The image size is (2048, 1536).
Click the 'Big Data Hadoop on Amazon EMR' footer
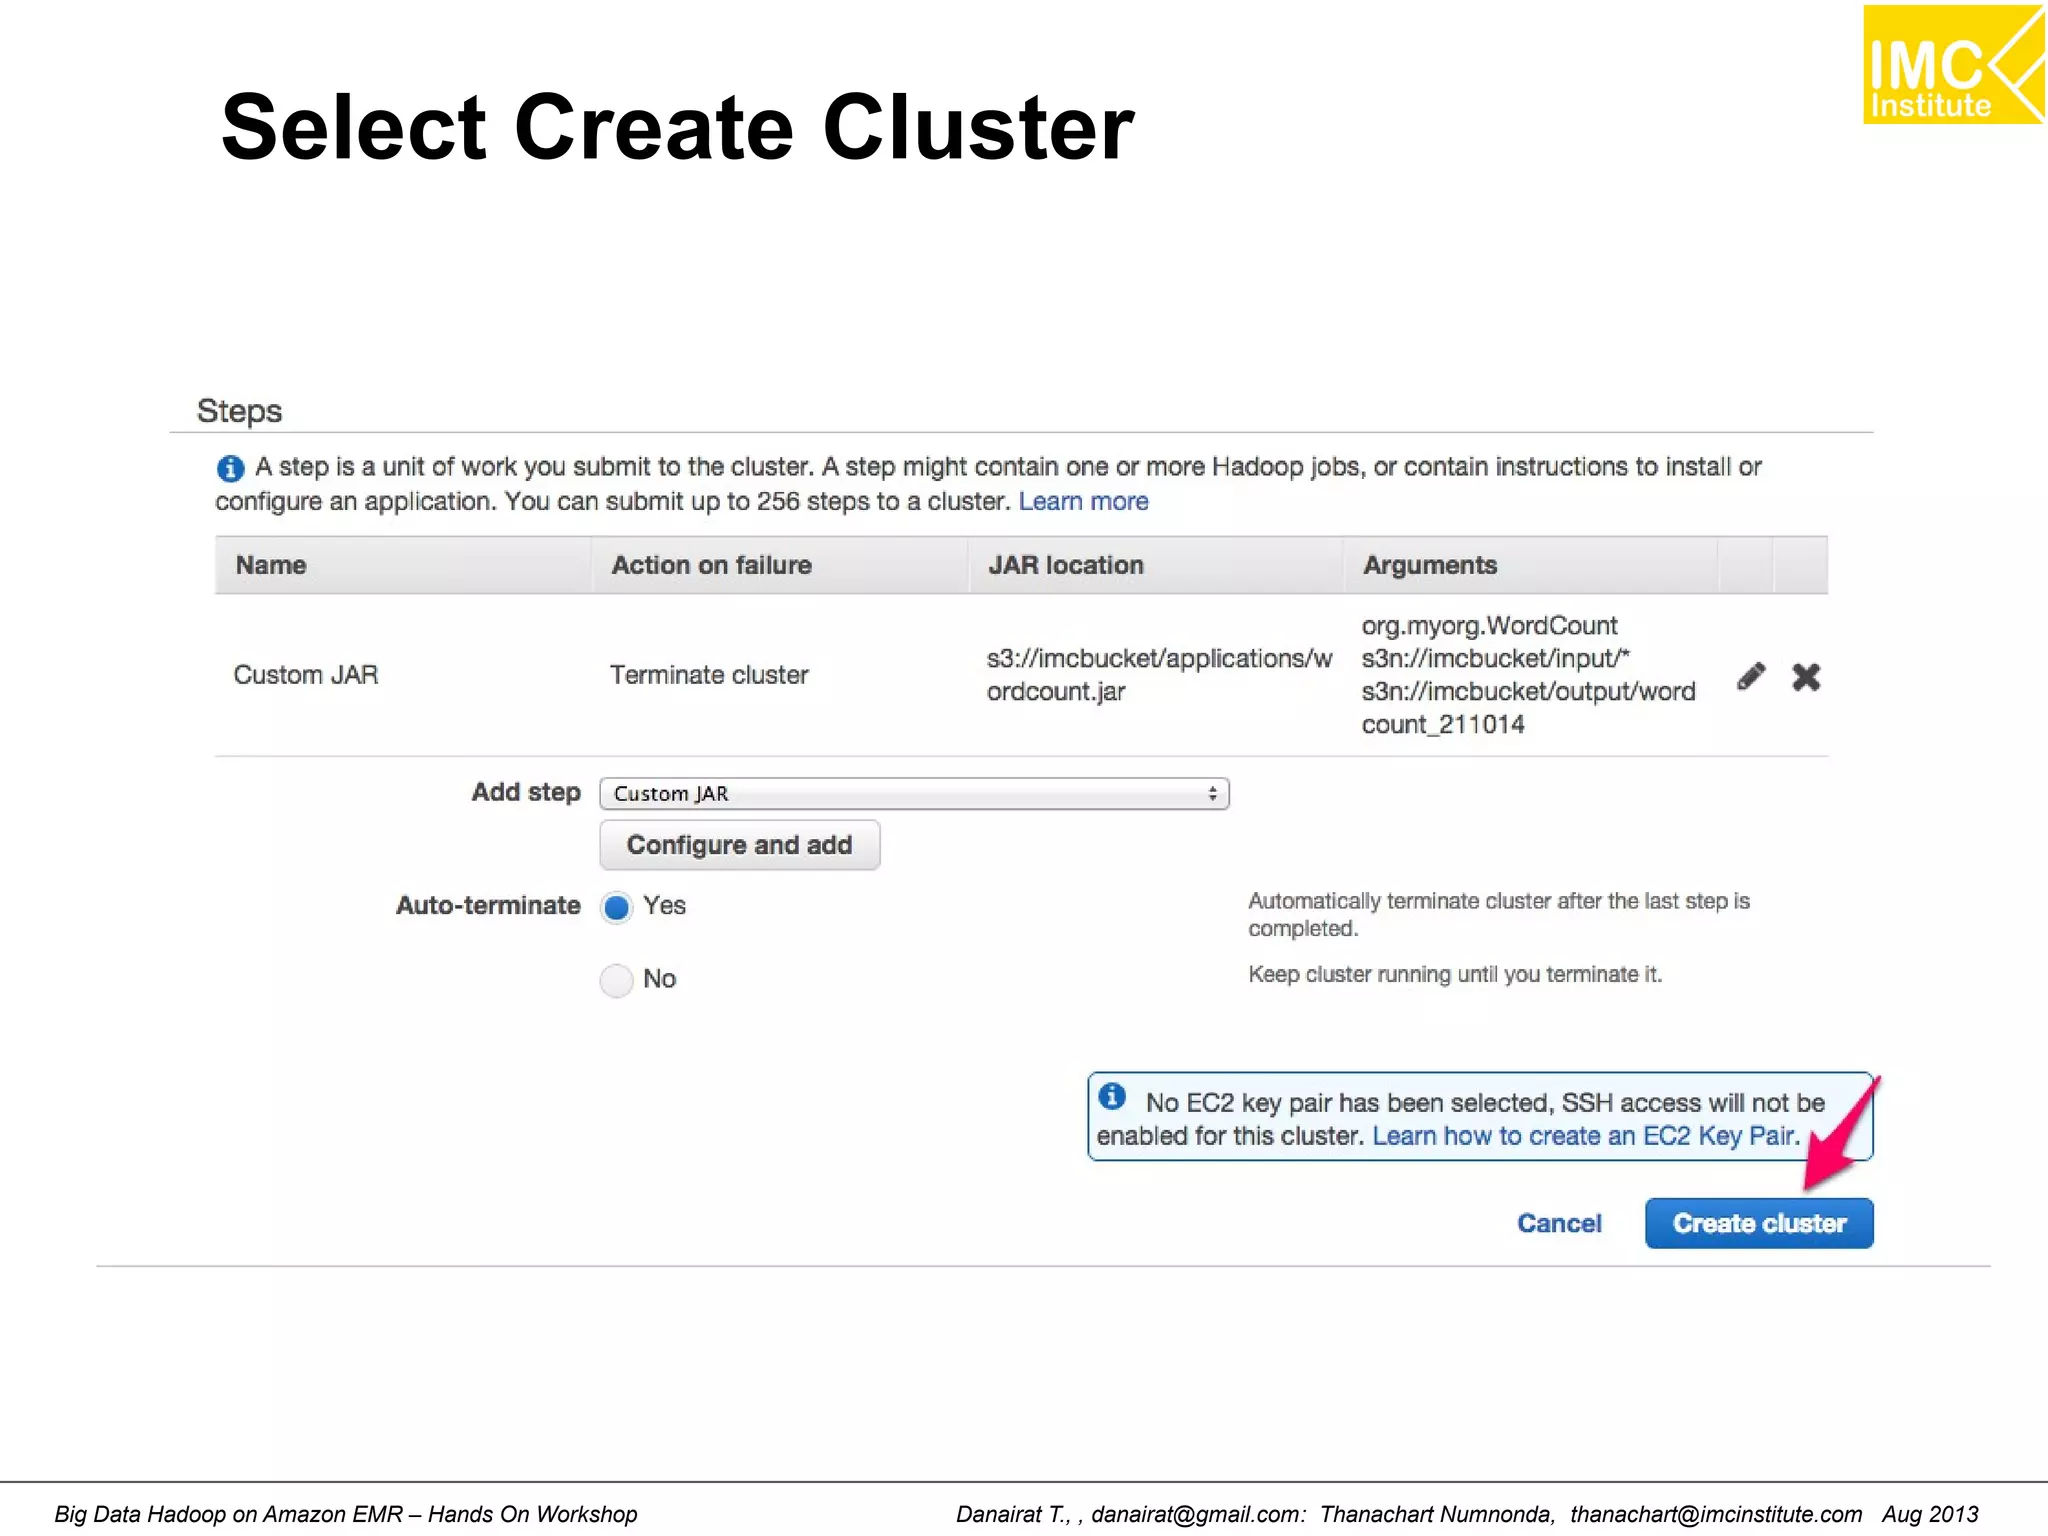345,1514
